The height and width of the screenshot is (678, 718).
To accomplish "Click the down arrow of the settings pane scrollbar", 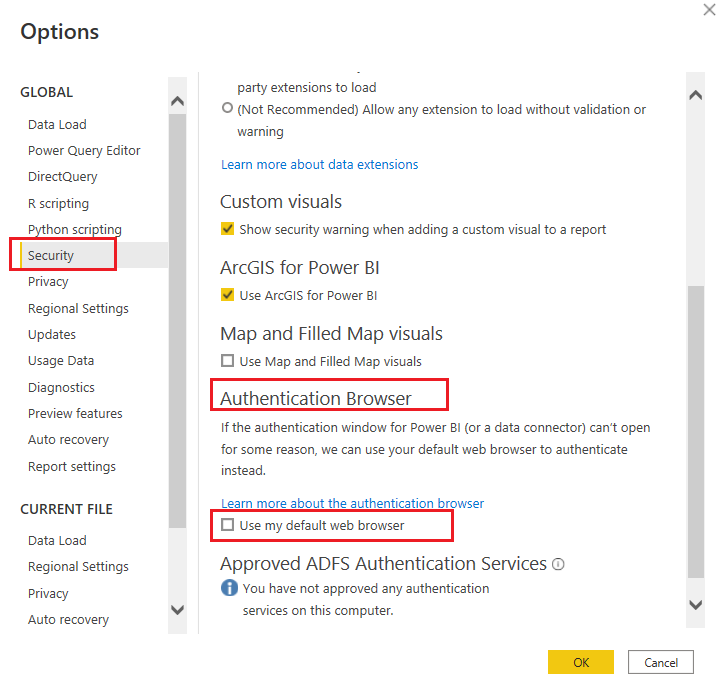I will [696, 605].
